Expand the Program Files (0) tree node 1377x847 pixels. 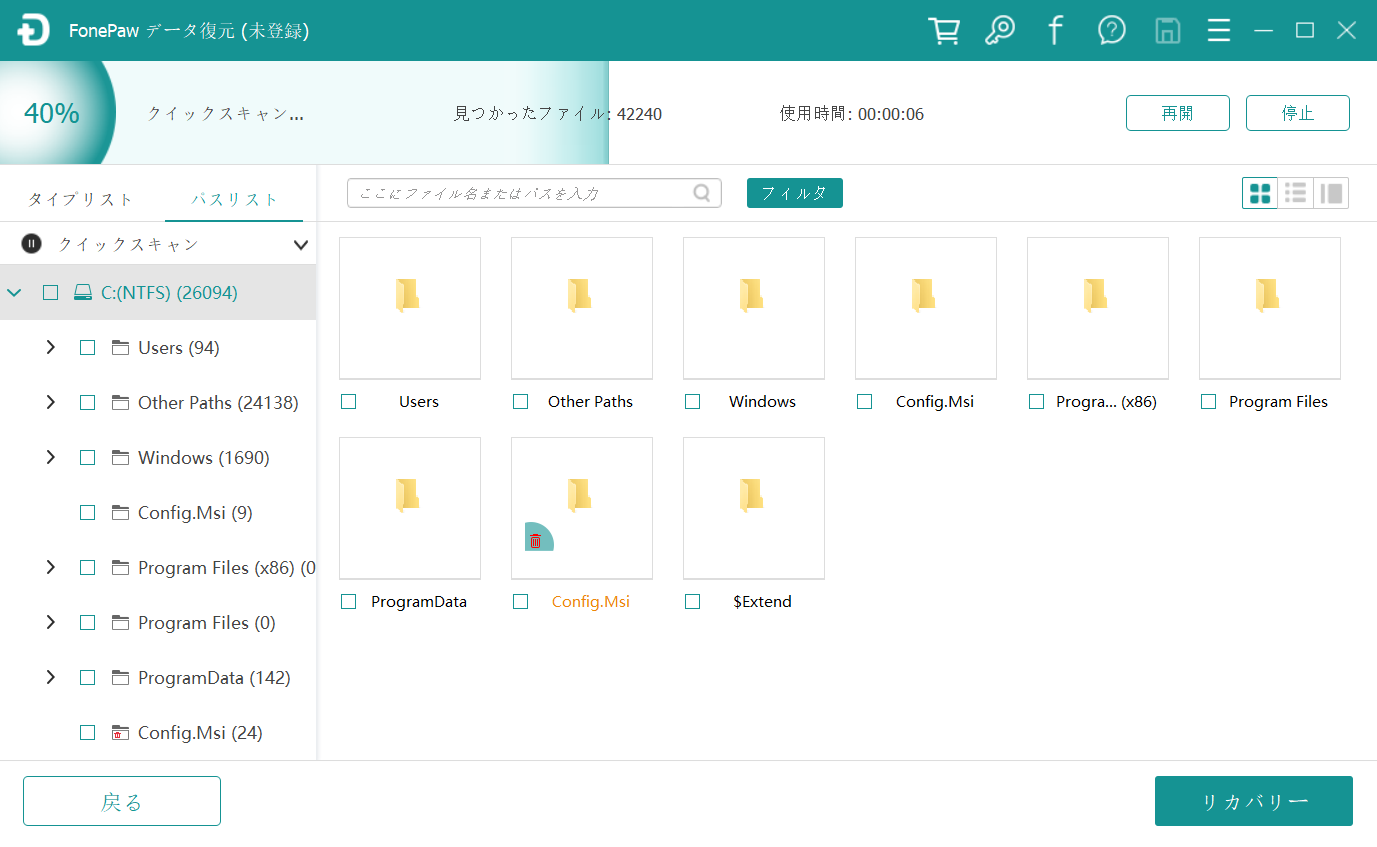(50, 623)
